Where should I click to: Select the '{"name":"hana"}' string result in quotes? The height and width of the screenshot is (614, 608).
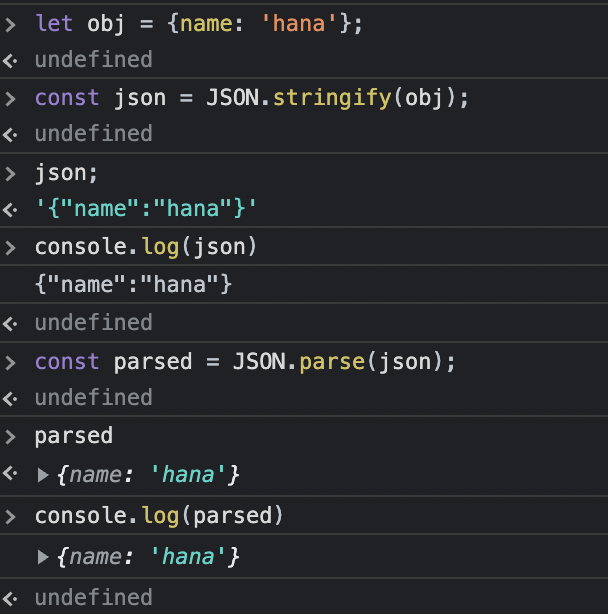click(146, 208)
